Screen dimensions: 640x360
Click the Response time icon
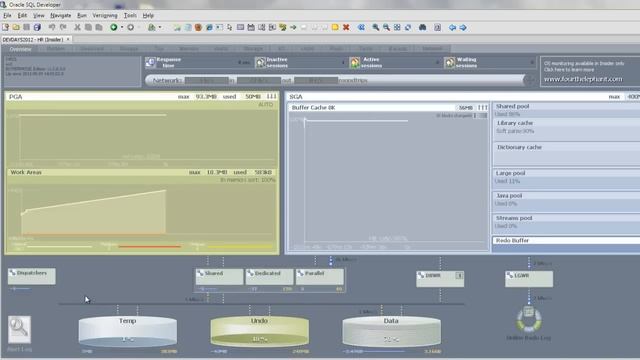coord(150,62)
